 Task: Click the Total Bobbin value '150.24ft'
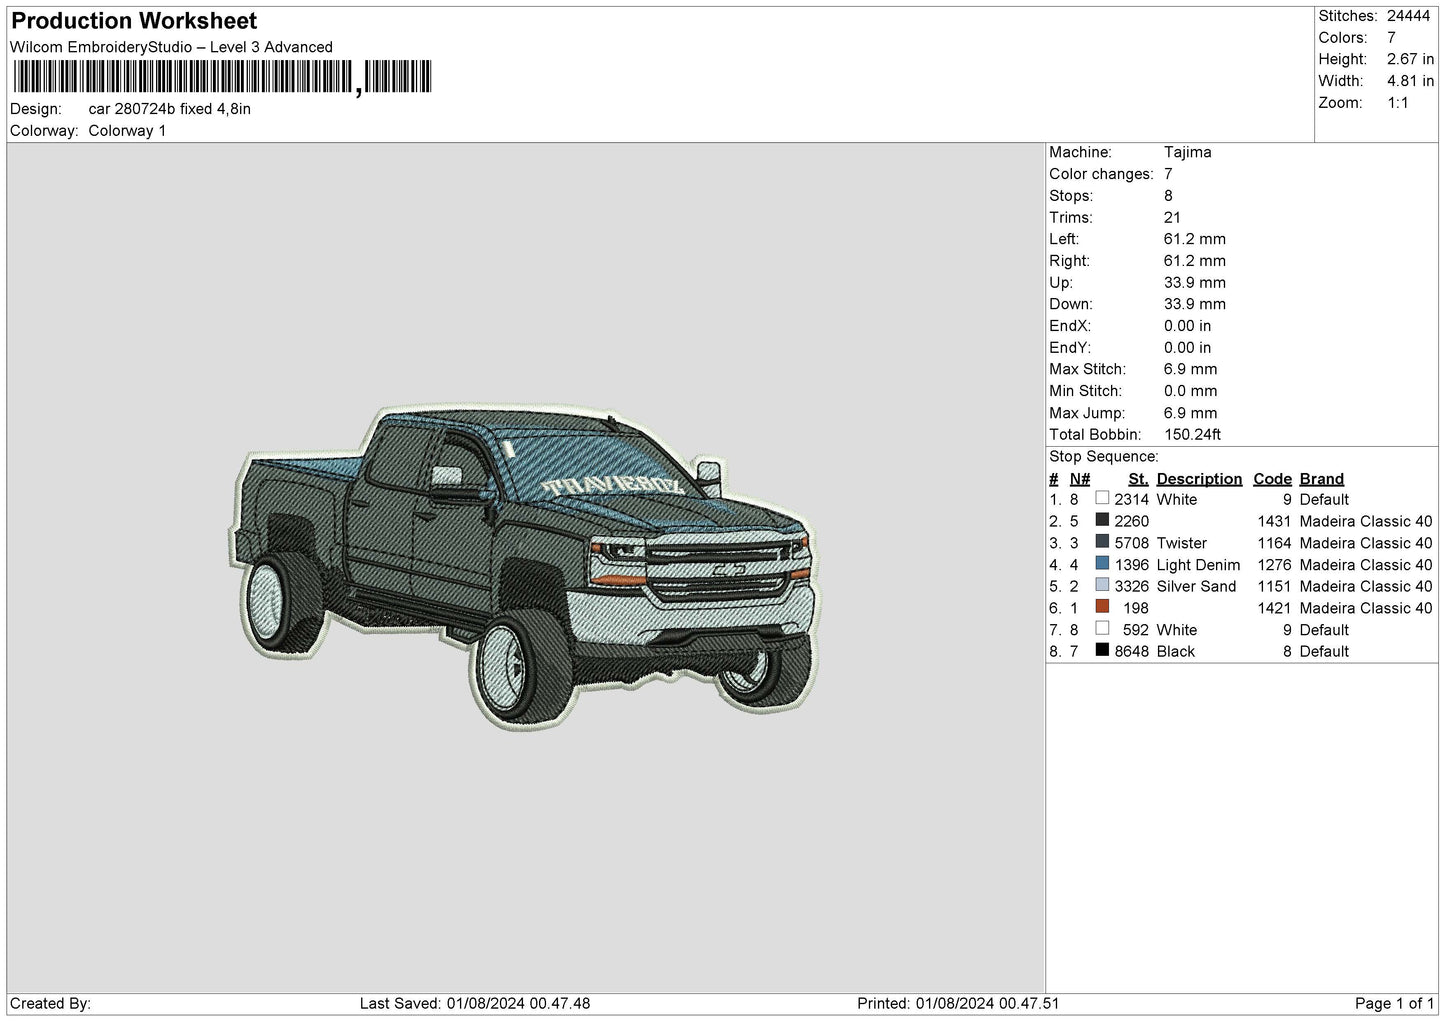(x=1192, y=435)
